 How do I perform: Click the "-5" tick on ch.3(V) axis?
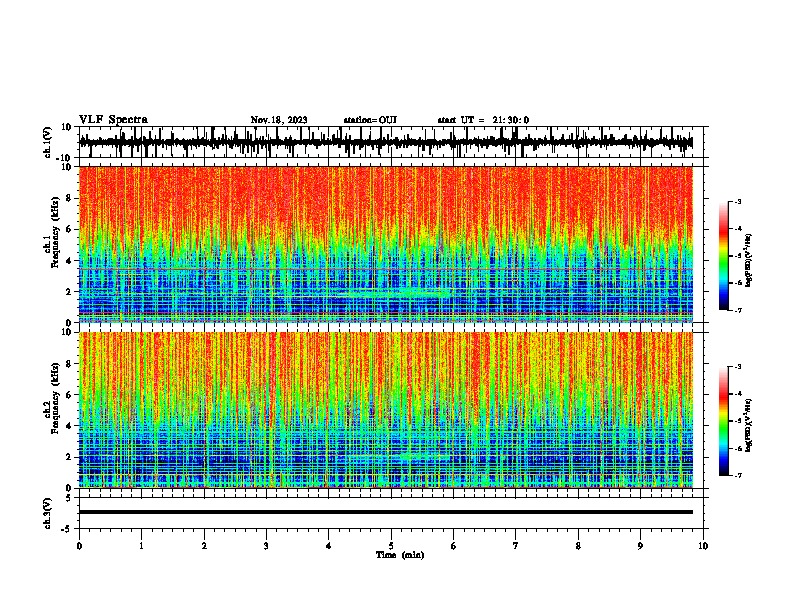pyautogui.click(x=68, y=528)
